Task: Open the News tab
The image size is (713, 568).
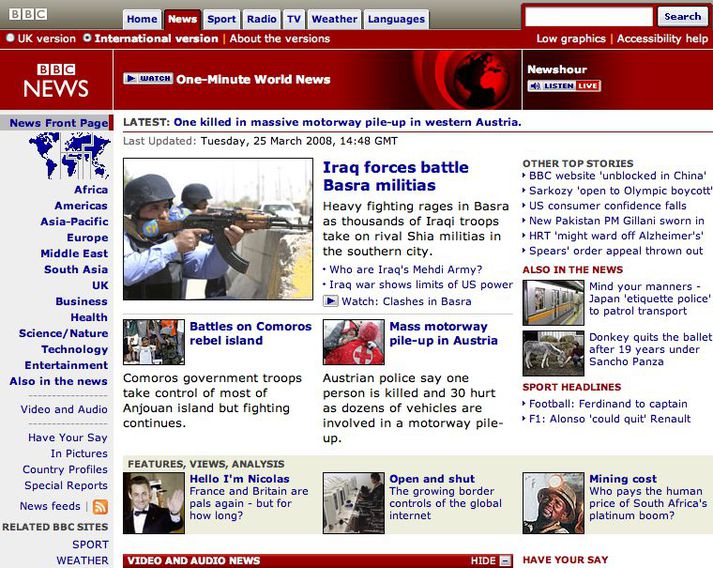Action: coord(182,19)
